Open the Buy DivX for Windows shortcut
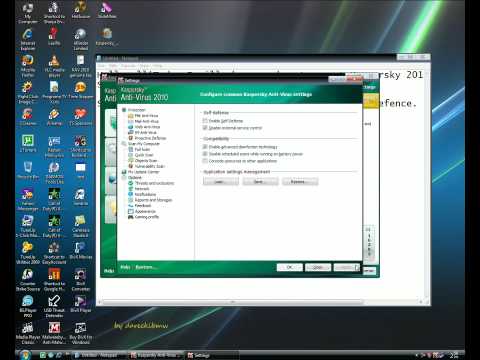 point(80,333)
